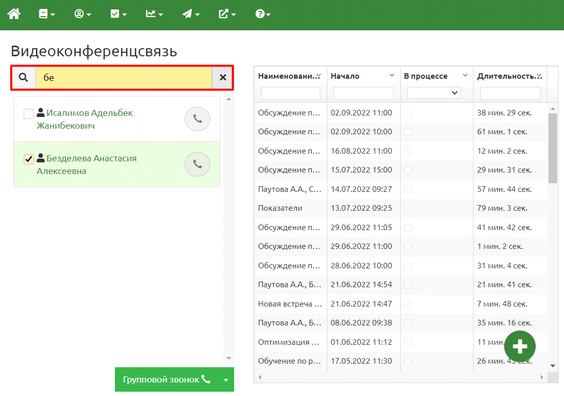This screenshot has height=396, width=564.
Task: Click the table vertical scrollbar thumb
Action: coord(552,148)
